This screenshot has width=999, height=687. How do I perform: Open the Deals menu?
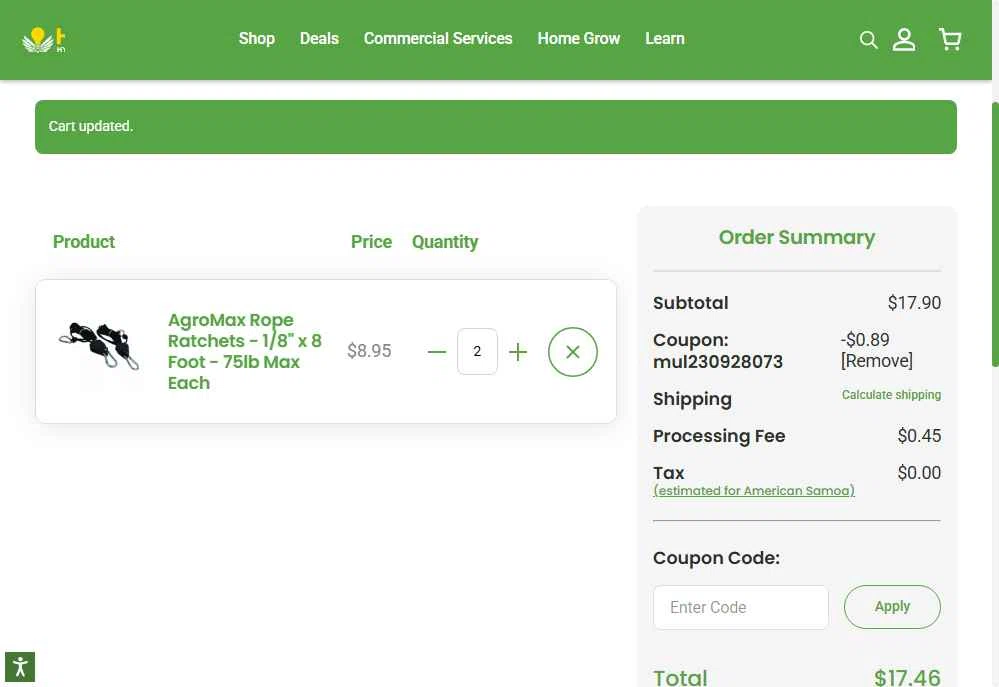pos(319,39)
